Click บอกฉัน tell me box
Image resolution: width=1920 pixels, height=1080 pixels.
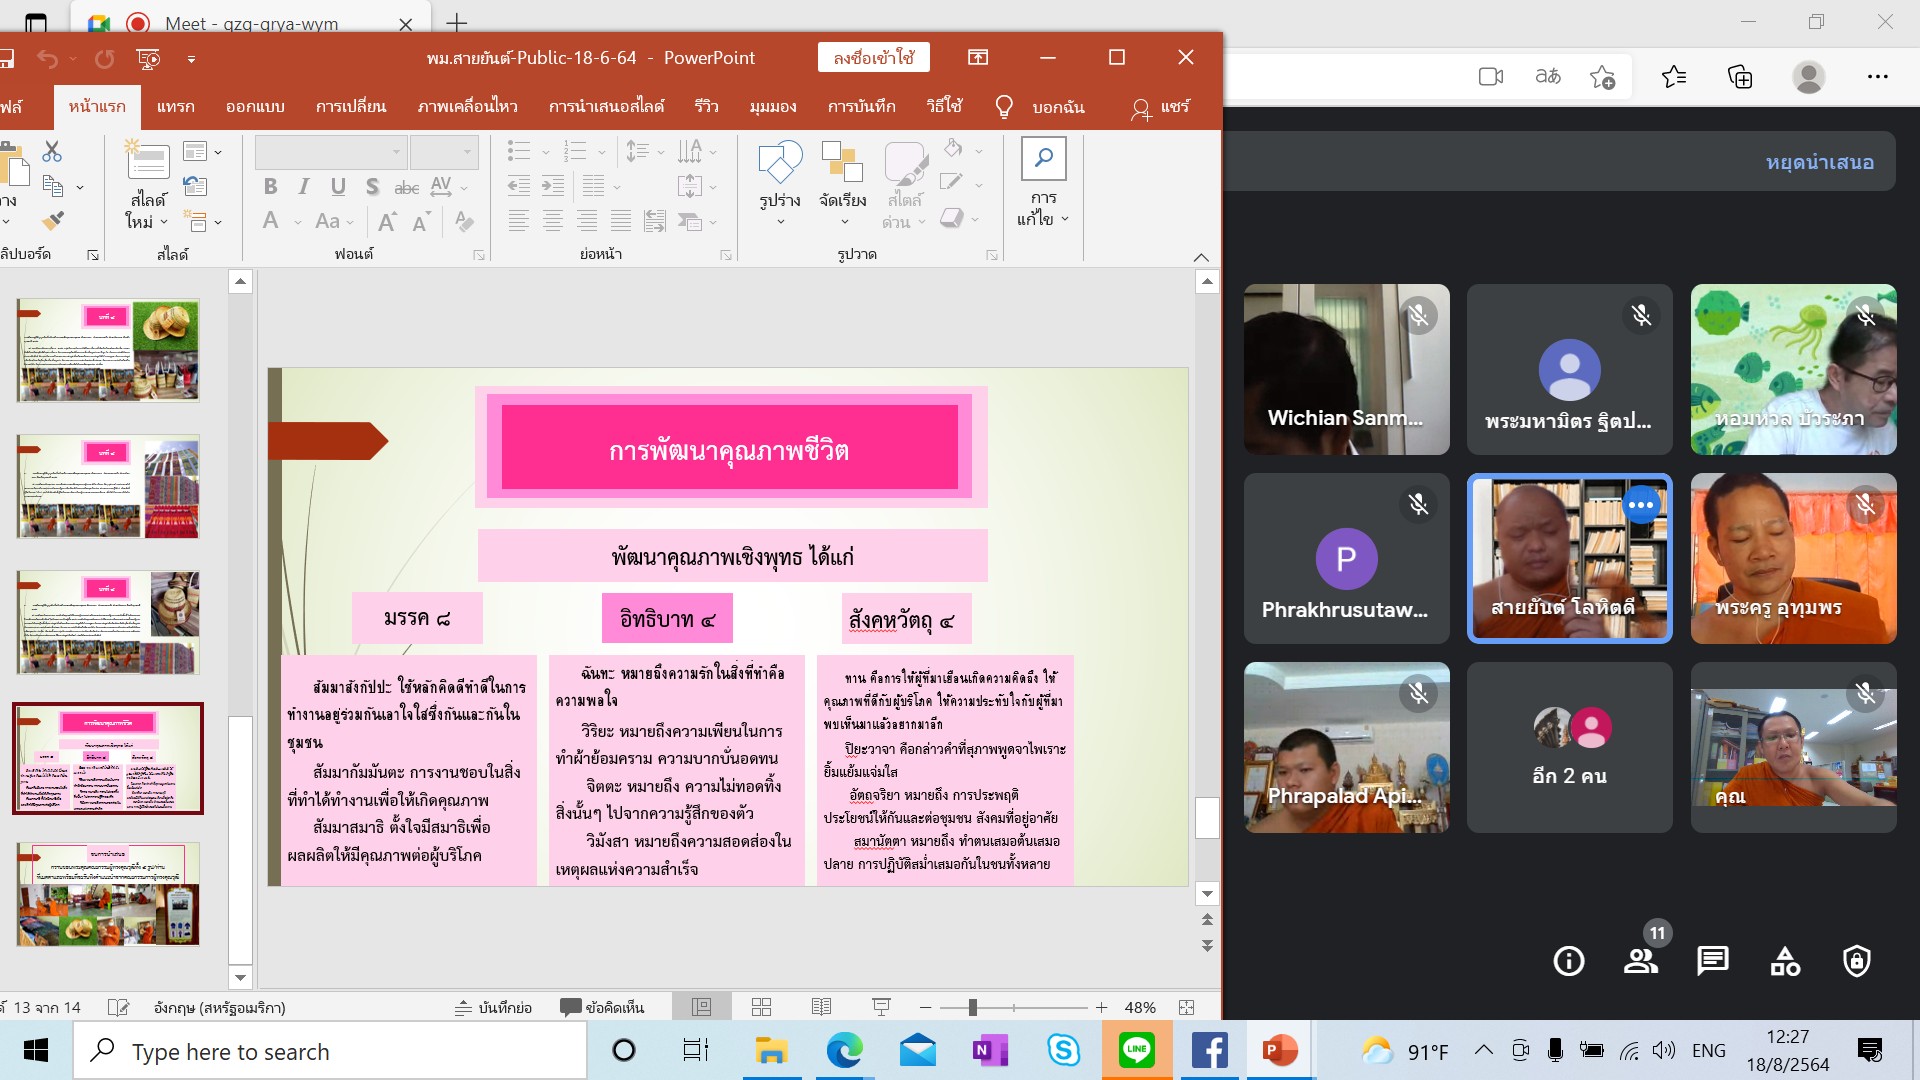coord(1040,107)
